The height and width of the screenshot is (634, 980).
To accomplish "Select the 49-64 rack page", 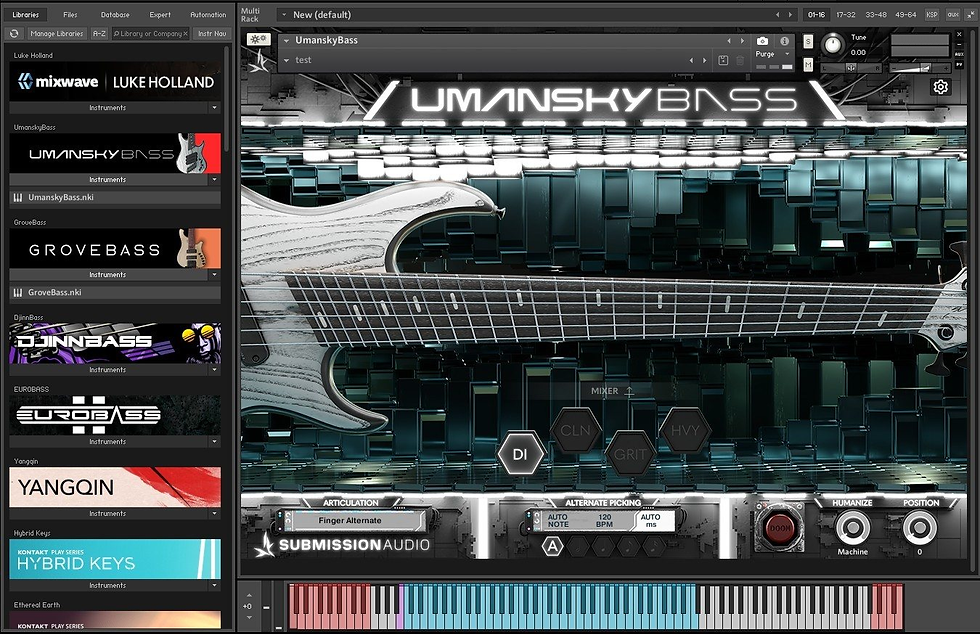I will 904,14.
